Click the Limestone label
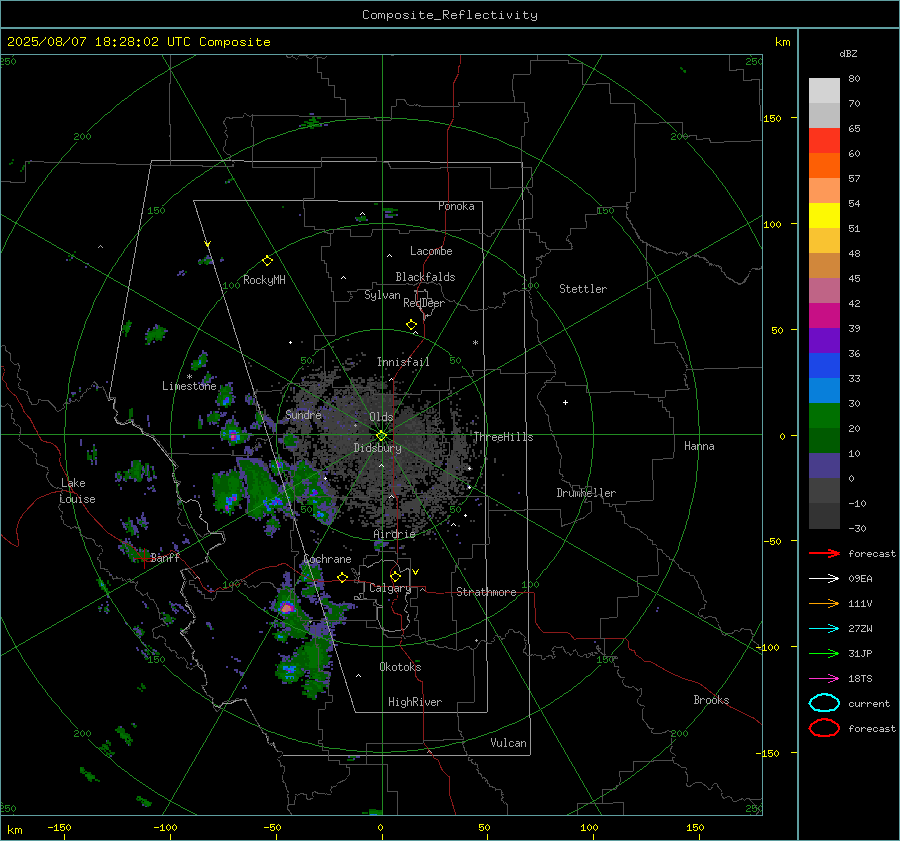The image size is (900, 841). point(189,386)
